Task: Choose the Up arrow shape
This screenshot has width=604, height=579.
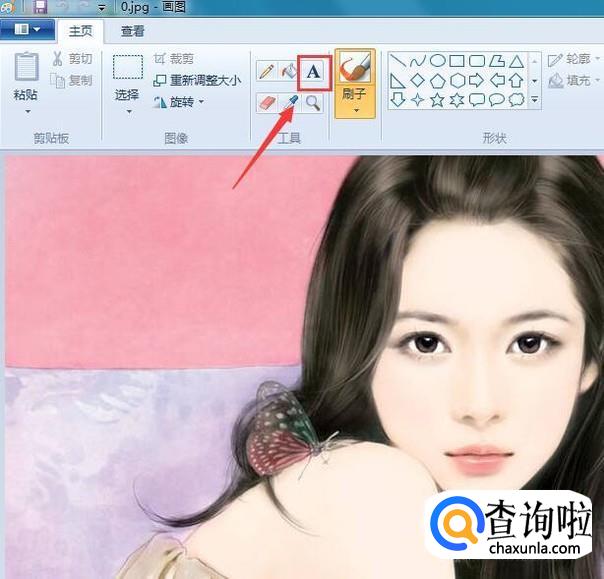Action: click(516, 81)
